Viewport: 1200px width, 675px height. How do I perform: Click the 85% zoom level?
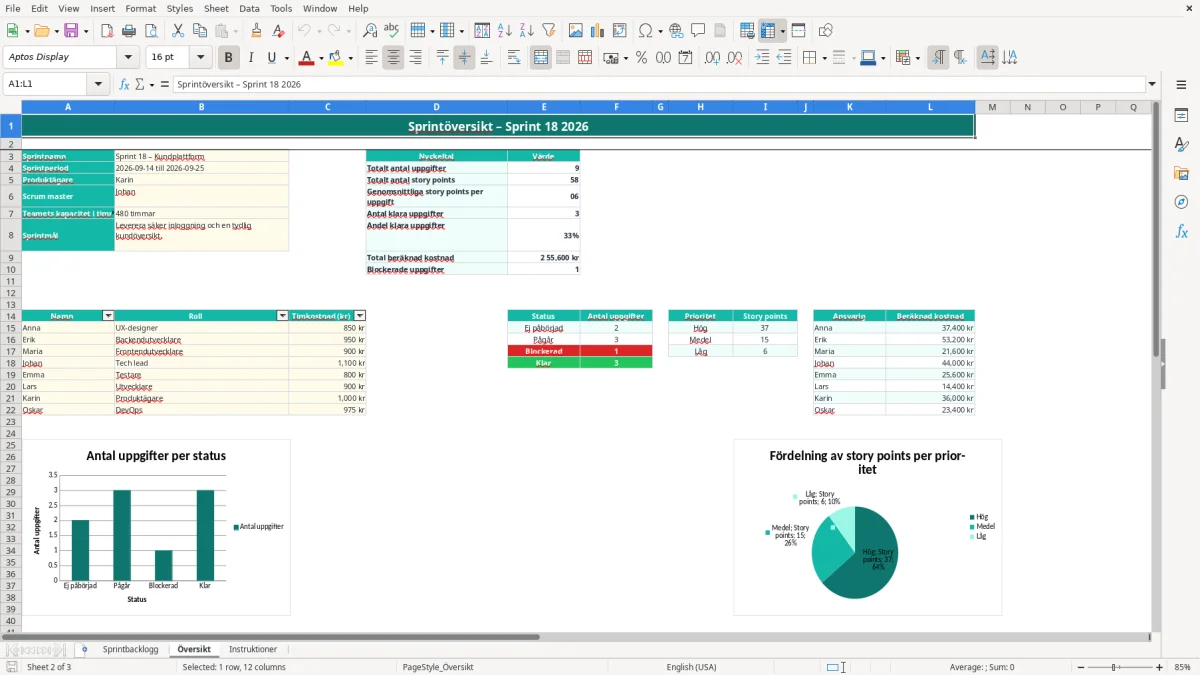pyautogui.click(x=1182, y=667)
